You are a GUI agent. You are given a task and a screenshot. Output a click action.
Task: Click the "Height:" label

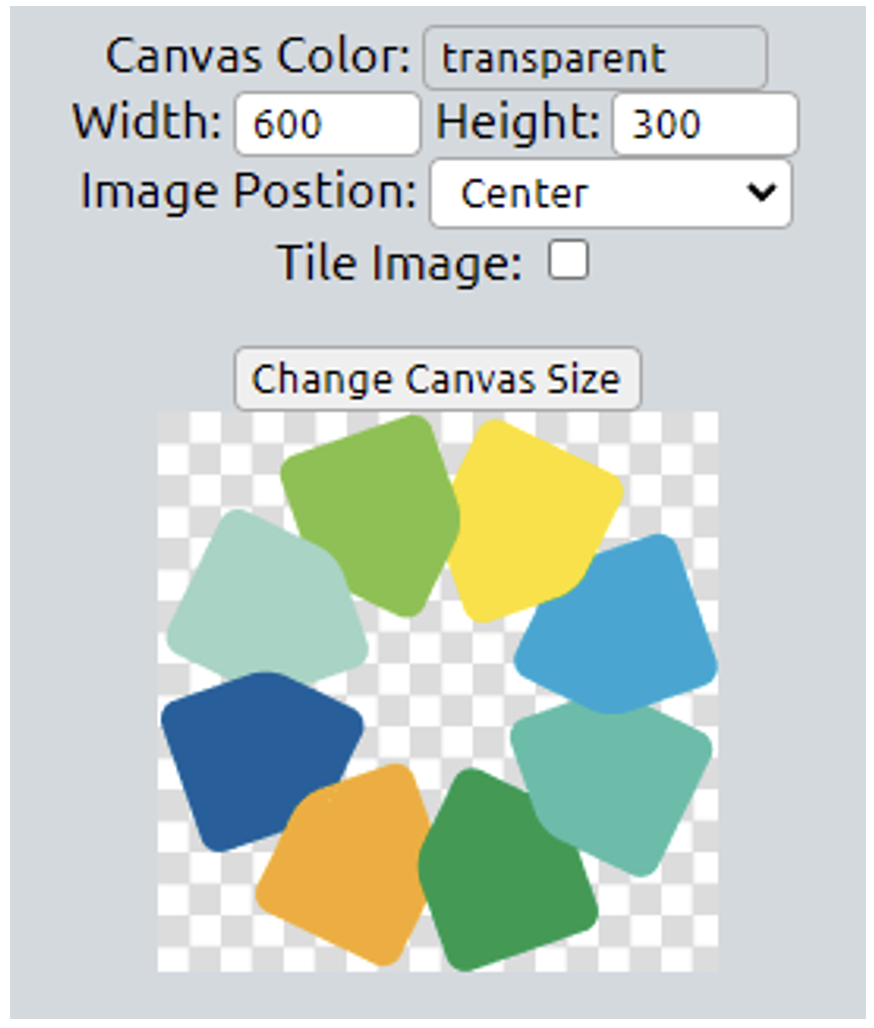click(x=518, y=123)
